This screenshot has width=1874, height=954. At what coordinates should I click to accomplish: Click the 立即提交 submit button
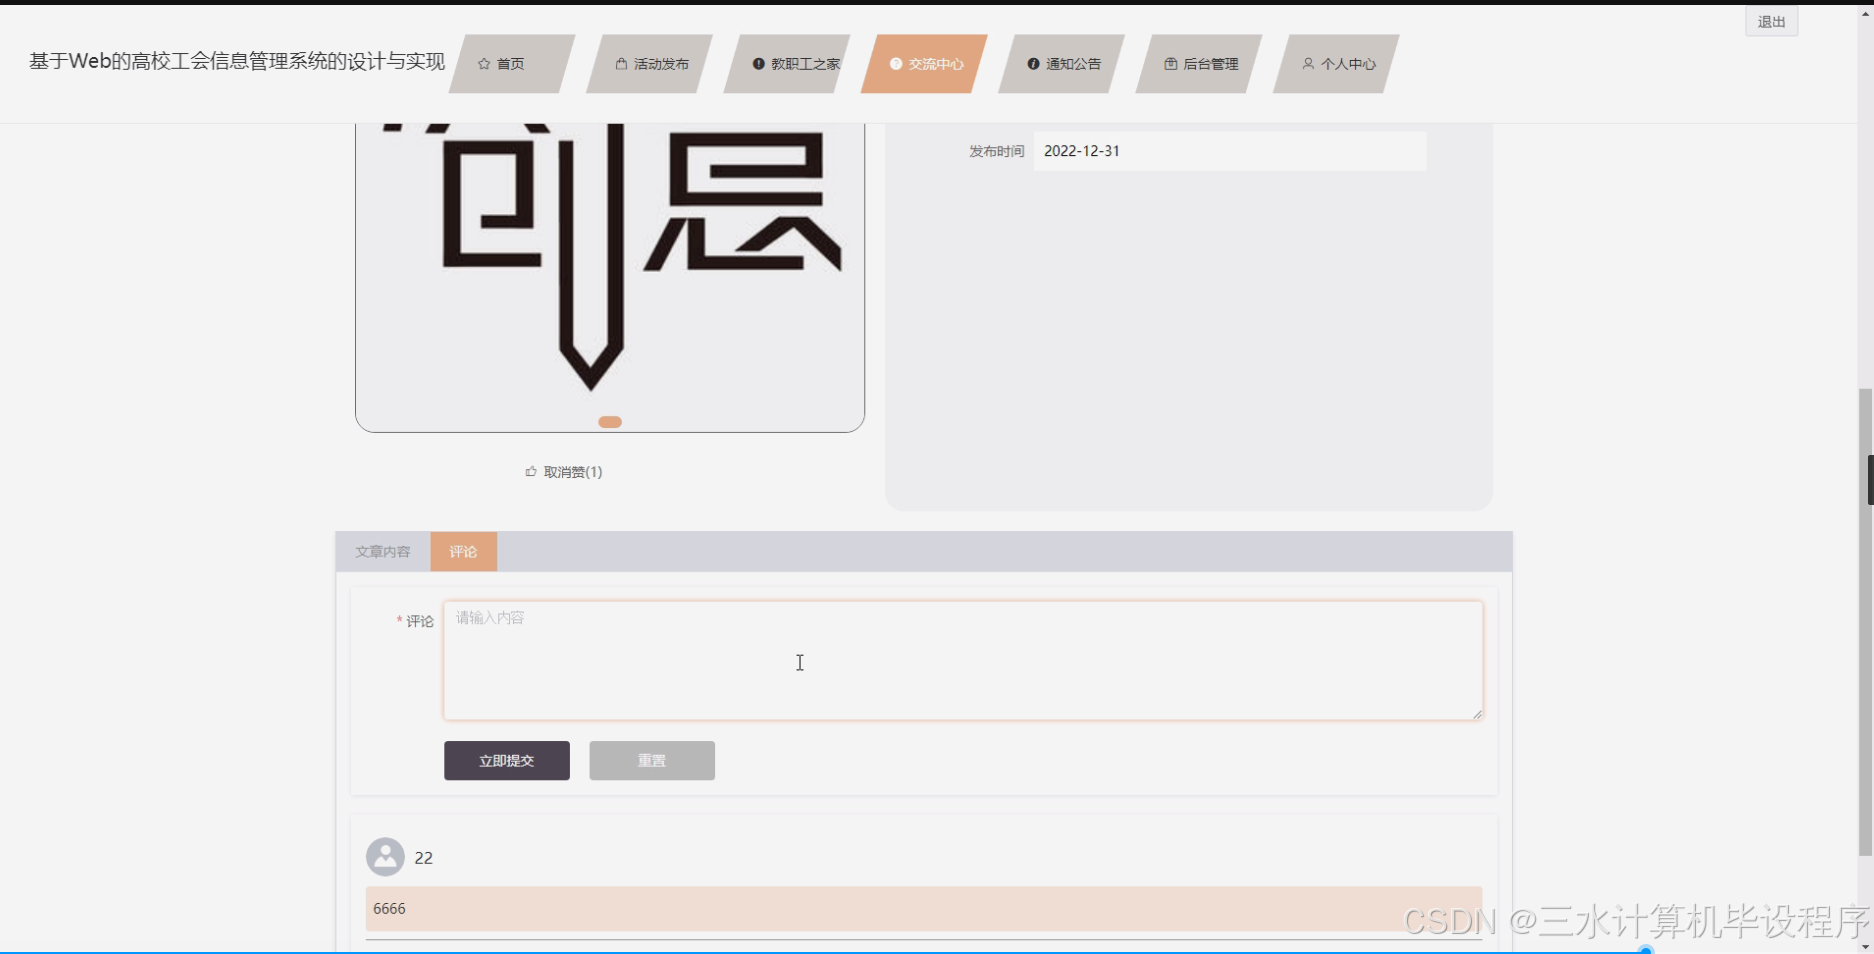(x=507, y=761)
